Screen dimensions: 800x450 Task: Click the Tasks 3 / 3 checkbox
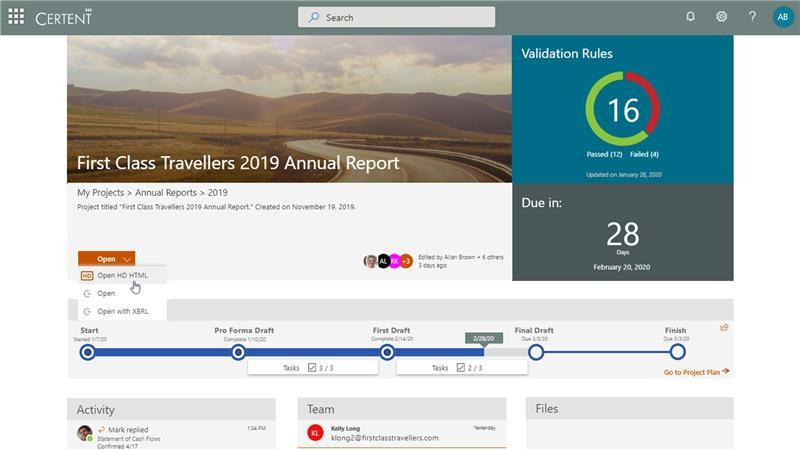pos(312,368)
